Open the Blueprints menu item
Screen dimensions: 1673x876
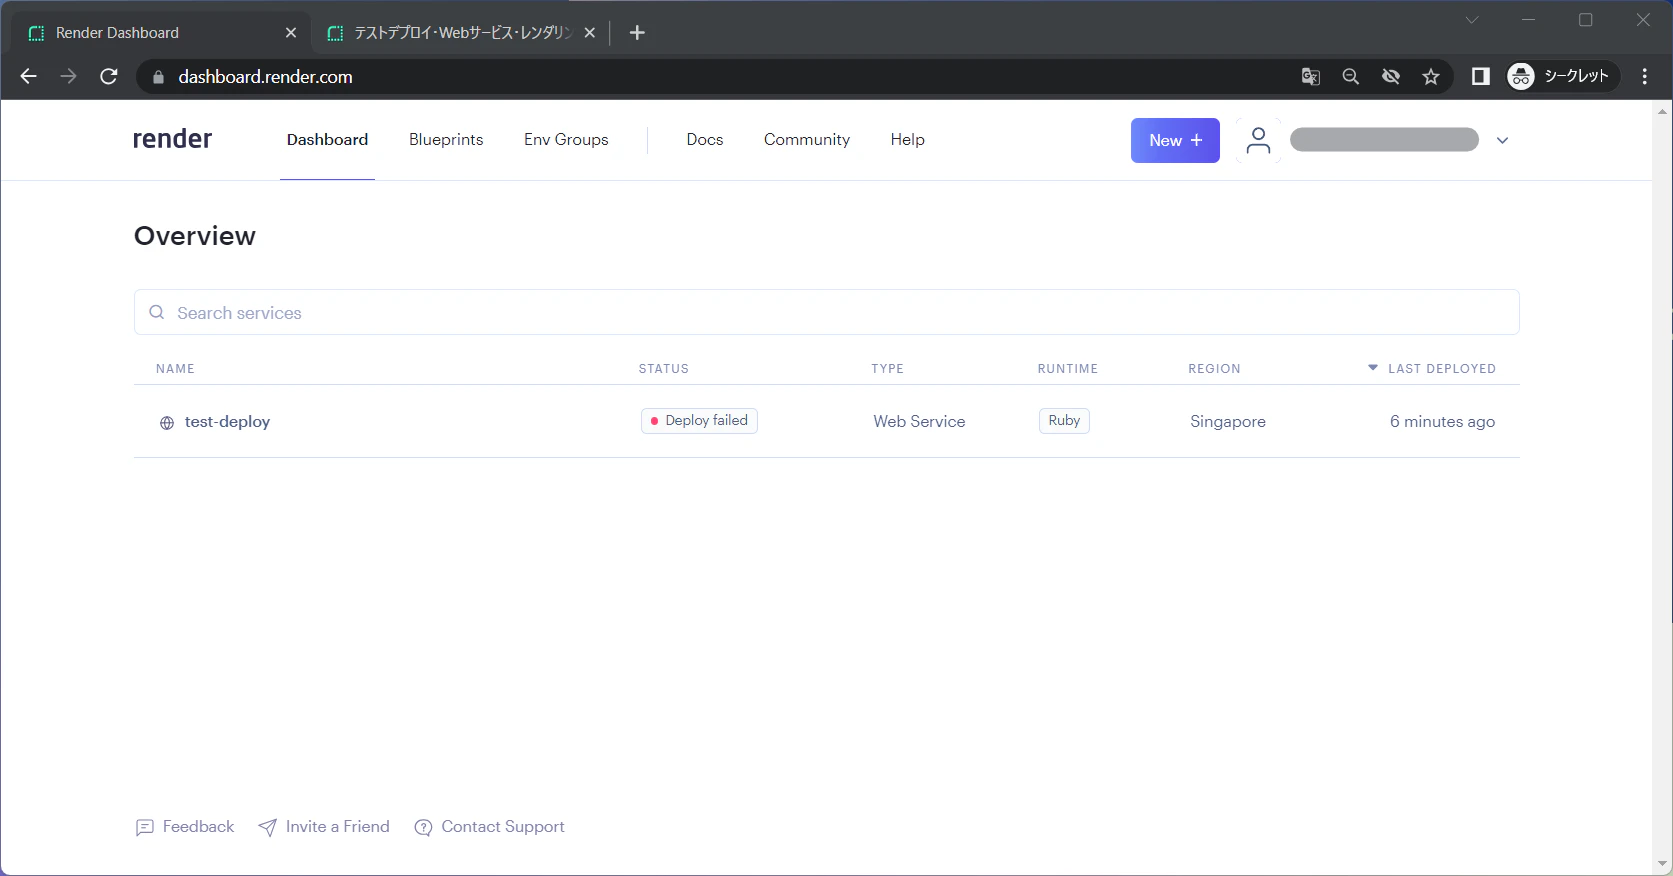pyautogui.click(x=446, y=140)
